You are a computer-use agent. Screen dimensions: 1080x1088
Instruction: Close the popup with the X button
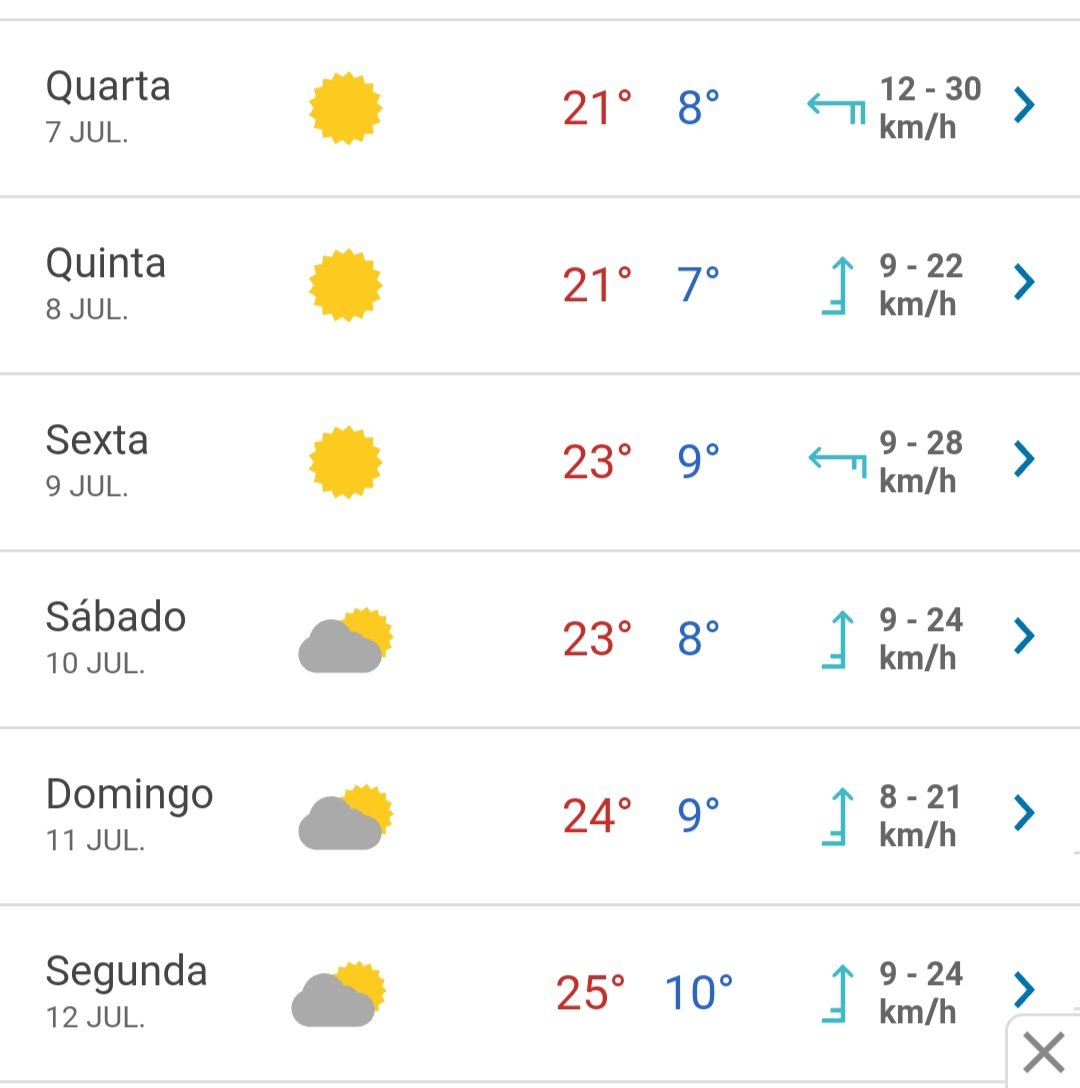pos(1043,1052)
